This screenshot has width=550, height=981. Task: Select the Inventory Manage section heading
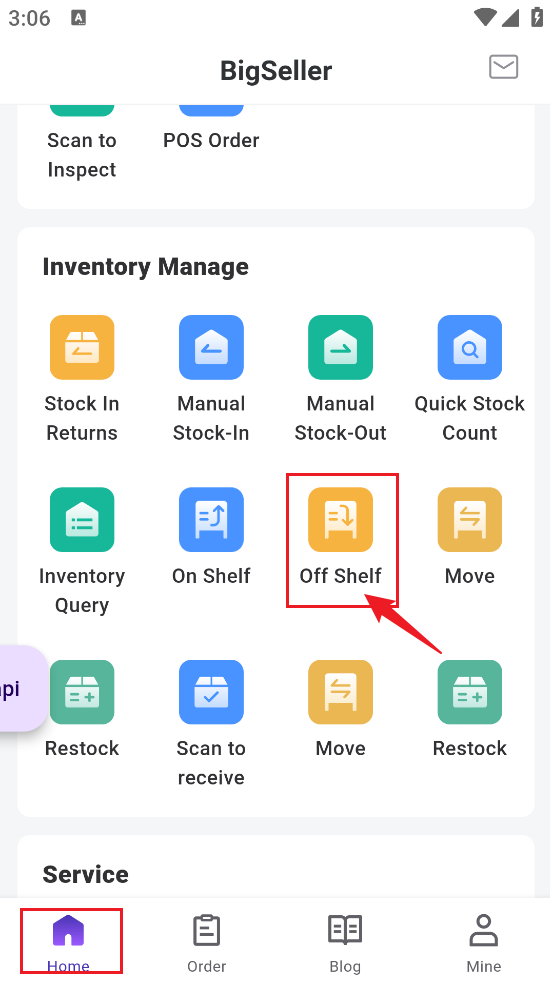point(145,267)
